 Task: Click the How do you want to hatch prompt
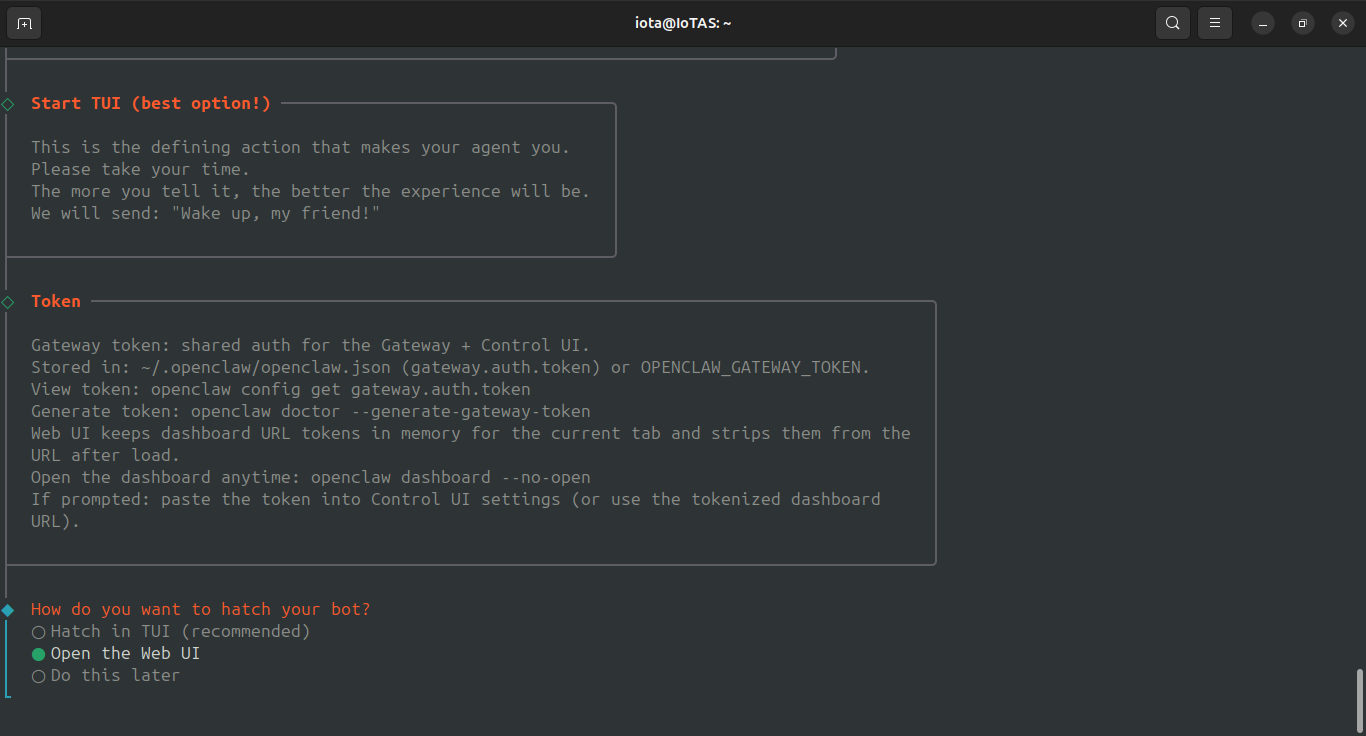200,609
